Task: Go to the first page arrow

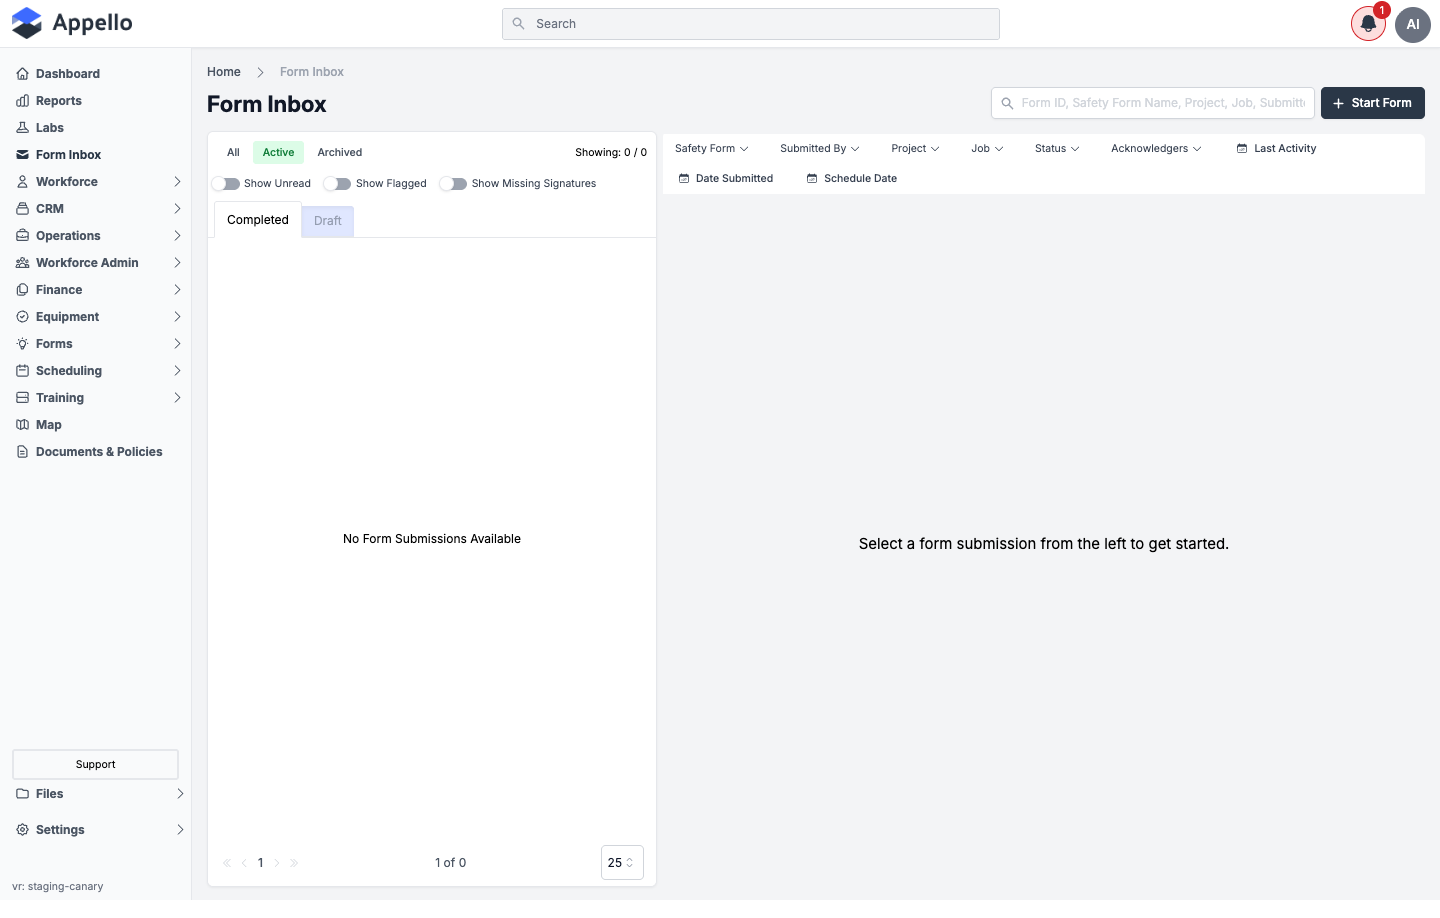Action: pyautogui.click(x=227, y=863)
